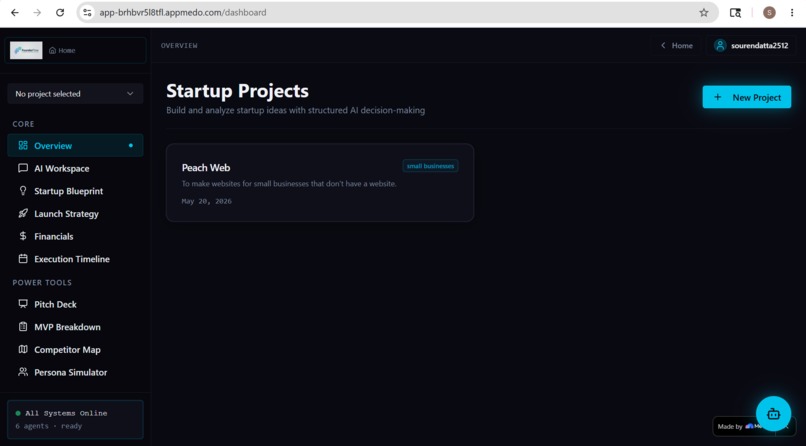This screenshot has height=446, width=806.
Task: Open the Execution Timeline page
Action: click(x=75, y=259)
